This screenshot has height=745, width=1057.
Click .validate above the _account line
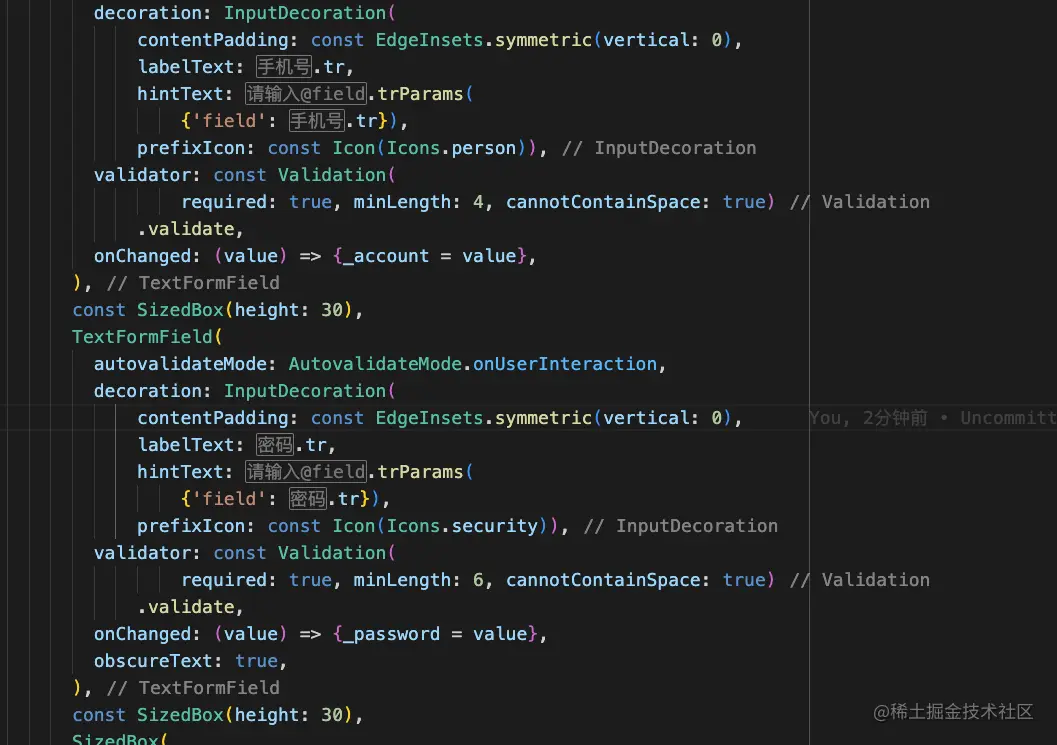185,229
